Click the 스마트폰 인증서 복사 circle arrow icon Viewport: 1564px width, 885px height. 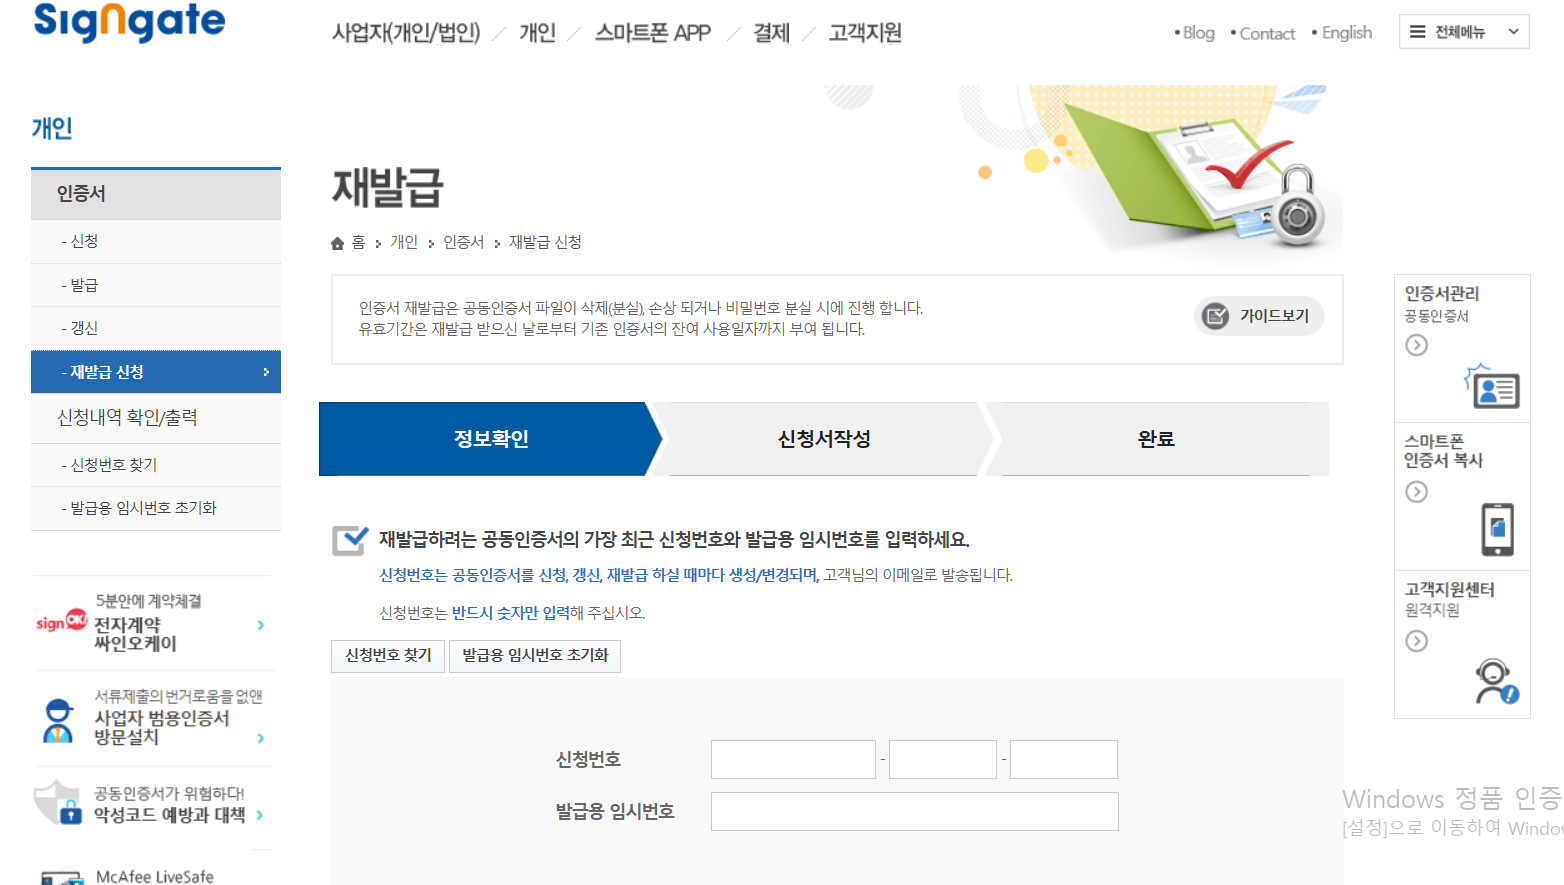pos(1416,492)
